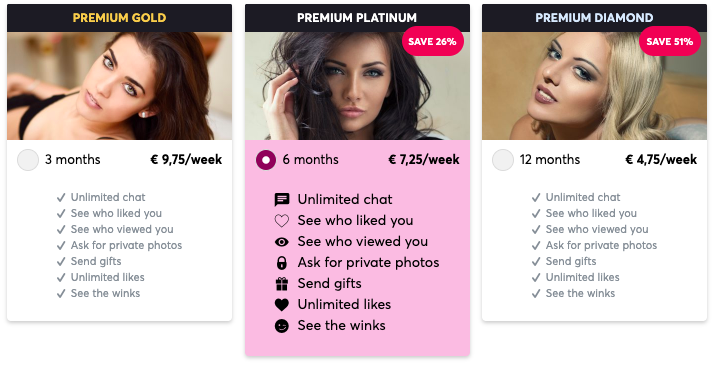Click the gift box icon beside Send gifts
The image size is (718, 365).
282,284
